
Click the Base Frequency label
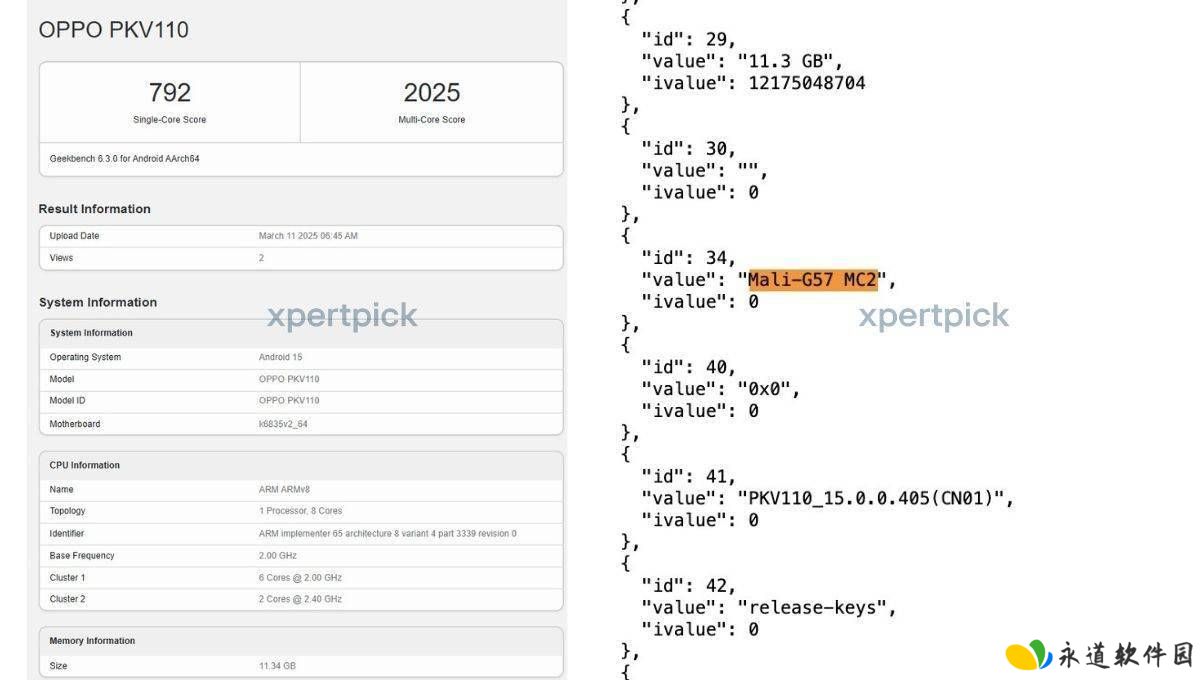click(82, 555)
